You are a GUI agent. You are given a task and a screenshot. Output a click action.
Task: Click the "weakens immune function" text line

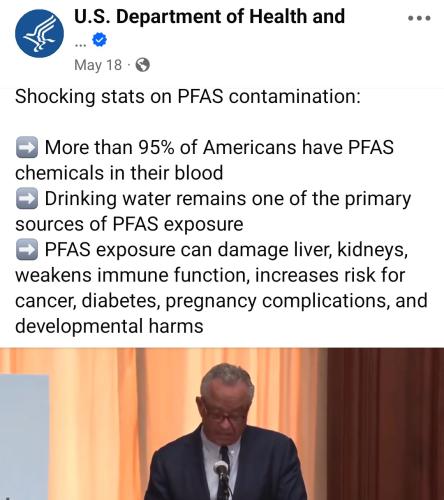tap(210, 275)
